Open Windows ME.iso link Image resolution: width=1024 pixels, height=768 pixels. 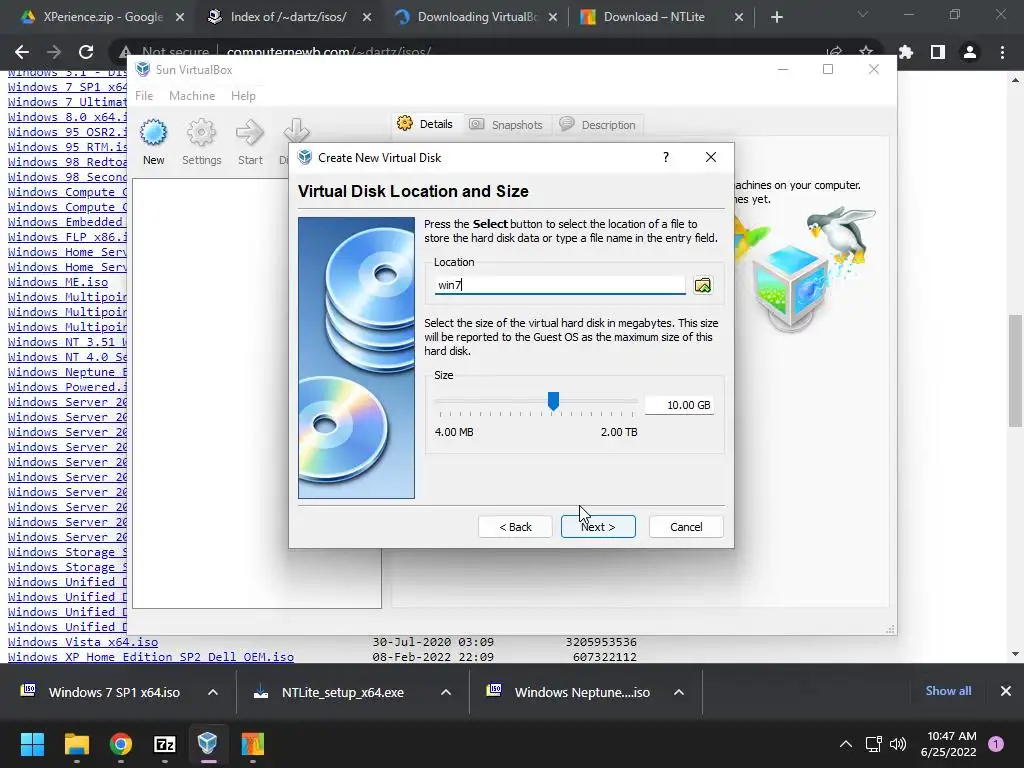[x=58, y=282]
